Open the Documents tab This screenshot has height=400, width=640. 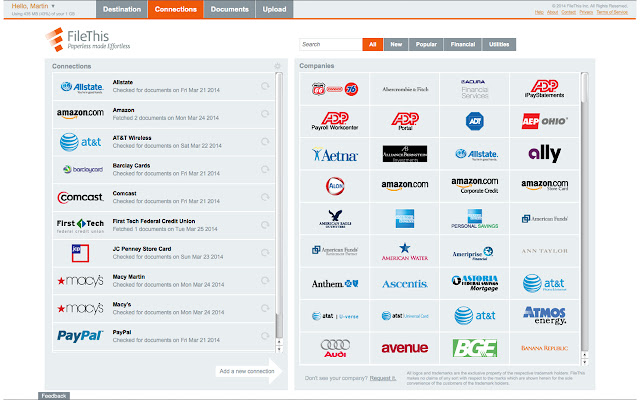tap(229, 9)
